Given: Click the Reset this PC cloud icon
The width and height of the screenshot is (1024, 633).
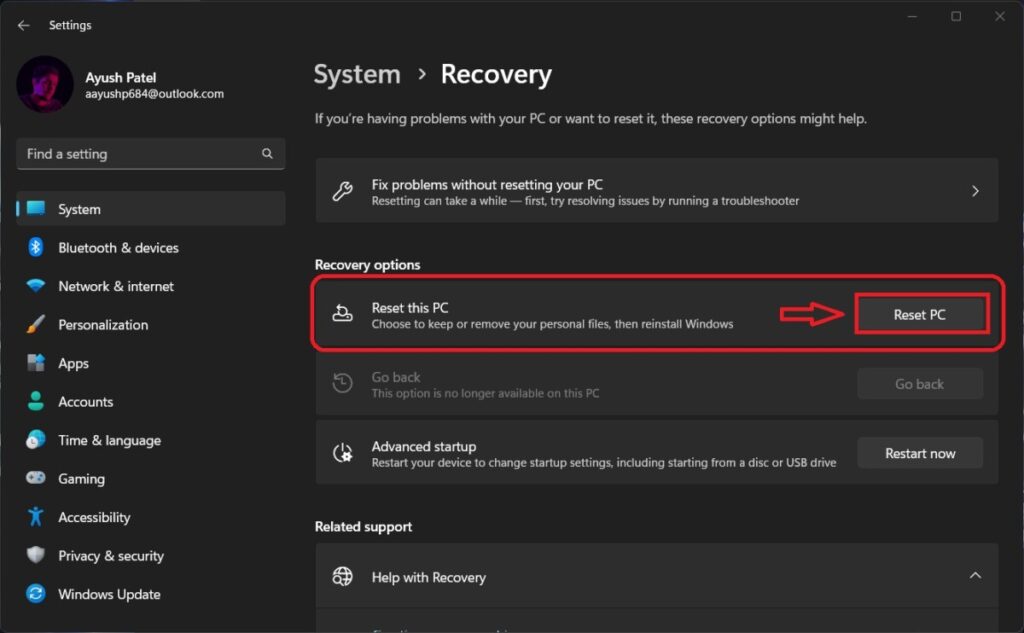Looking at the screenshot, I should point(344,313).
